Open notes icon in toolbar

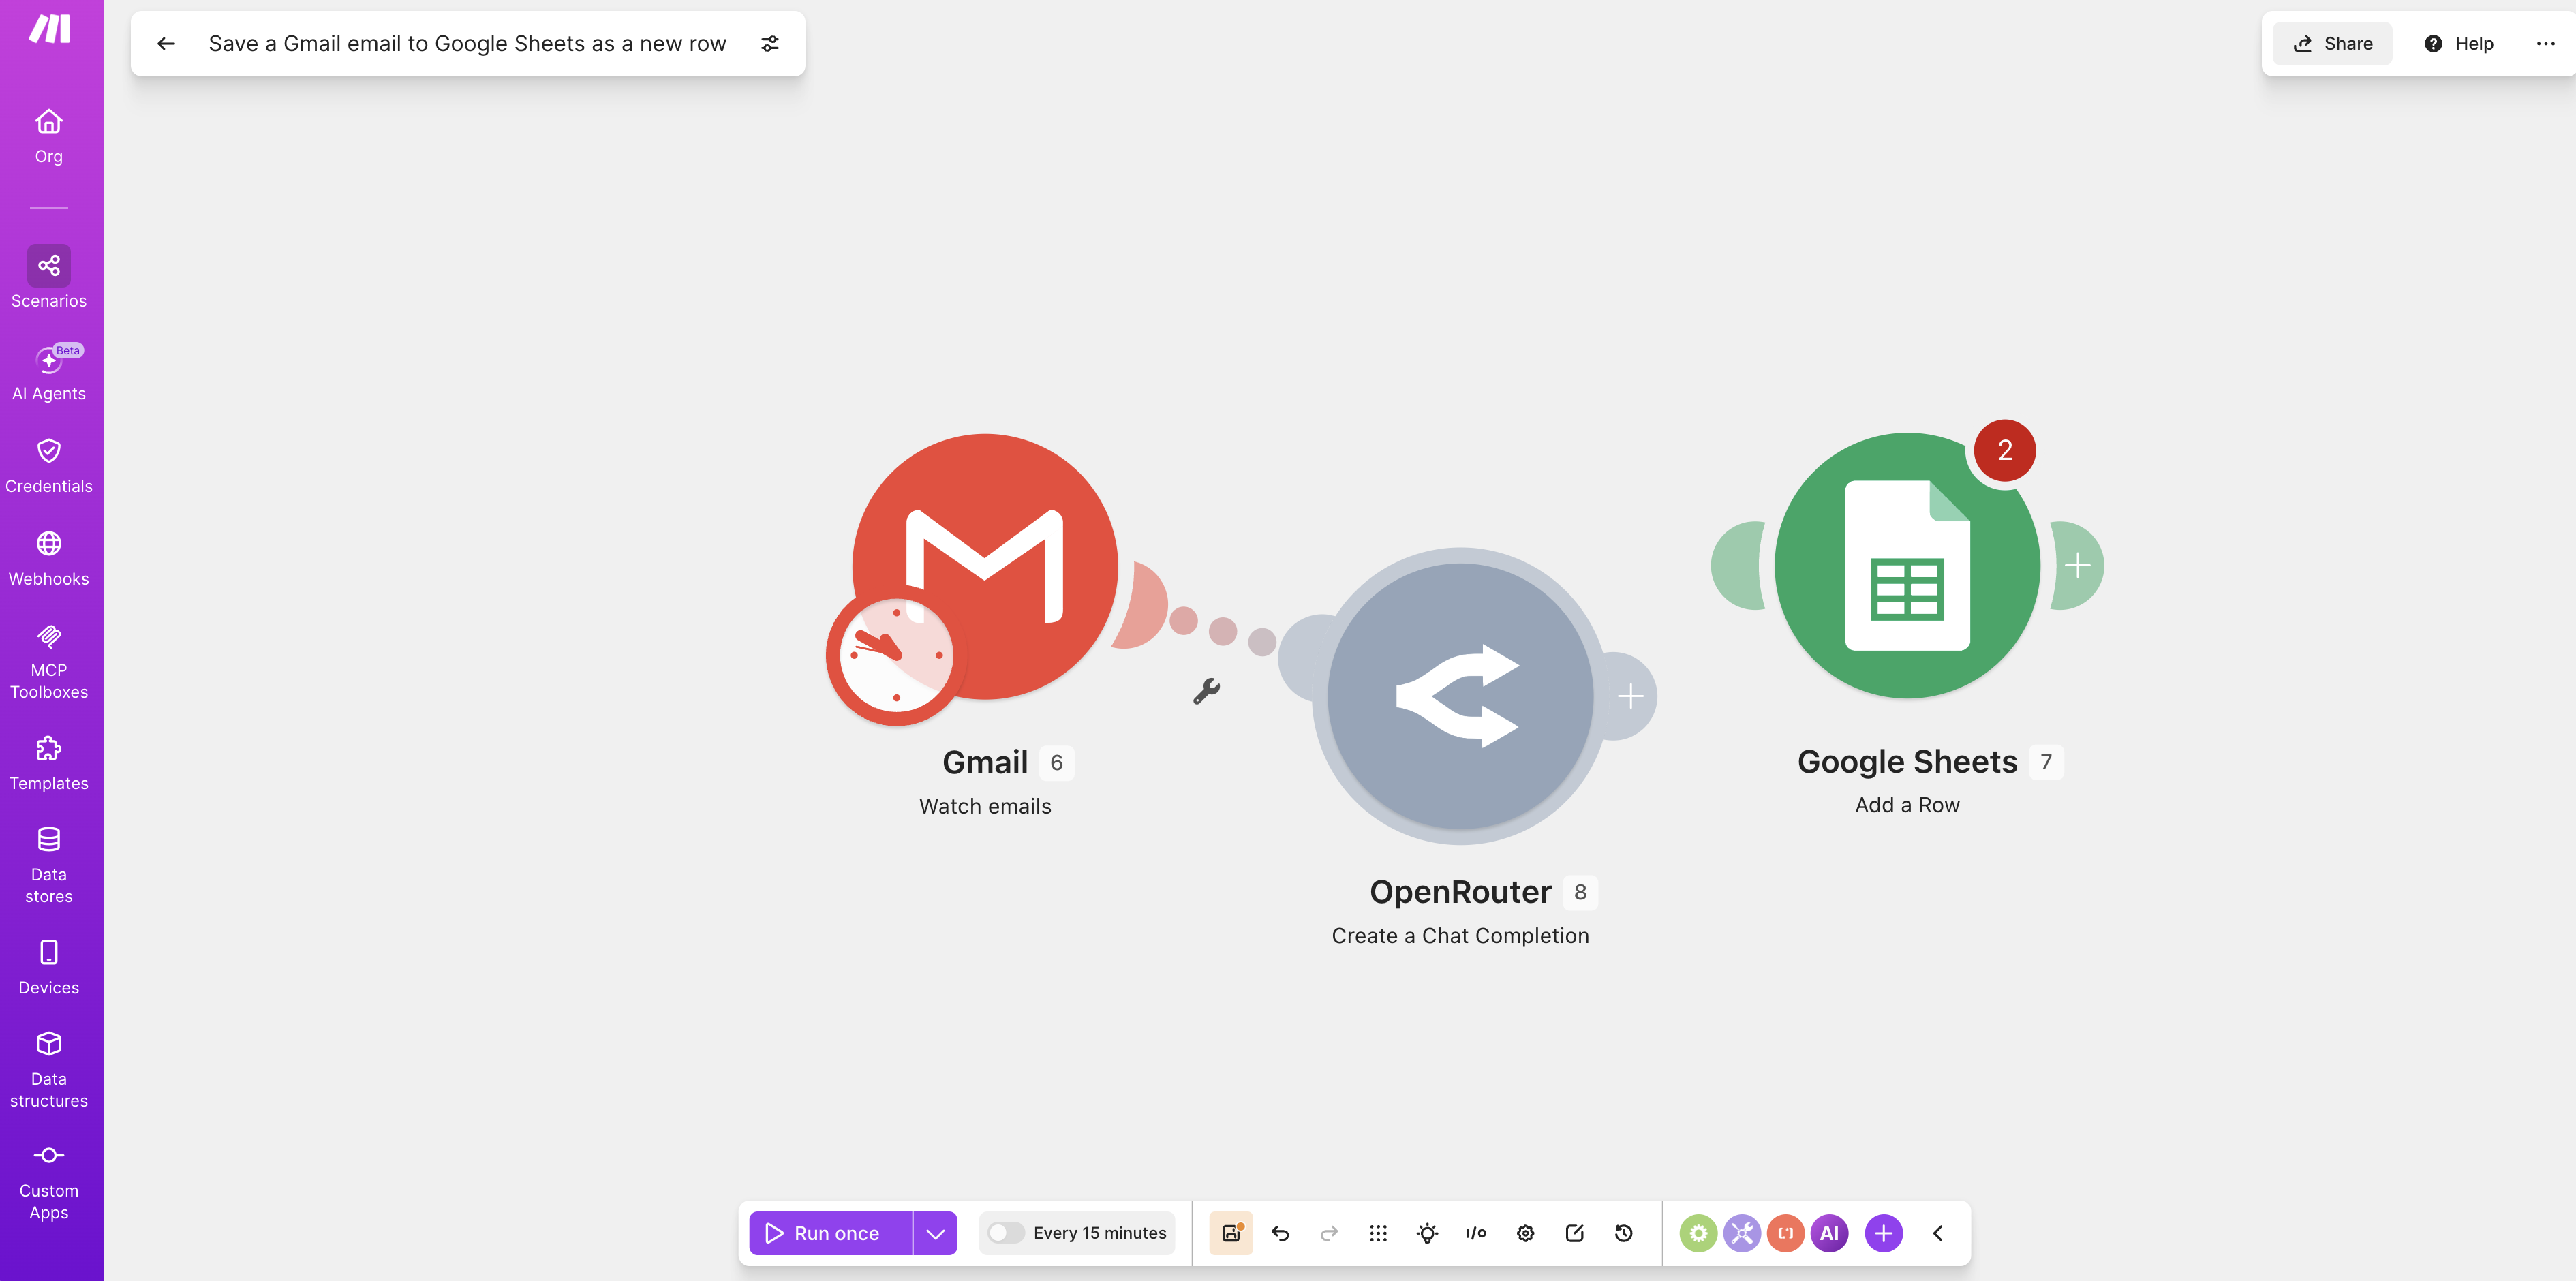pyautogui.click(x=1574, y=1233)
